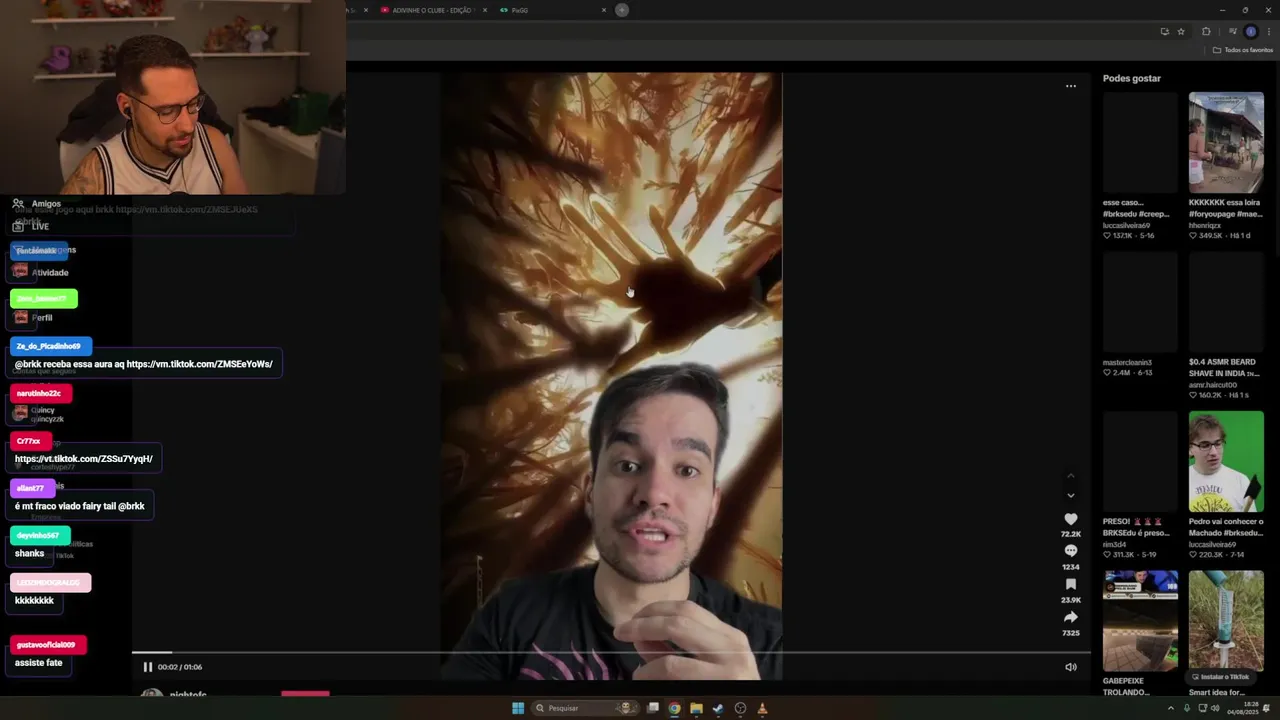Like the TikTok video with heart icon

[1070, 519]
